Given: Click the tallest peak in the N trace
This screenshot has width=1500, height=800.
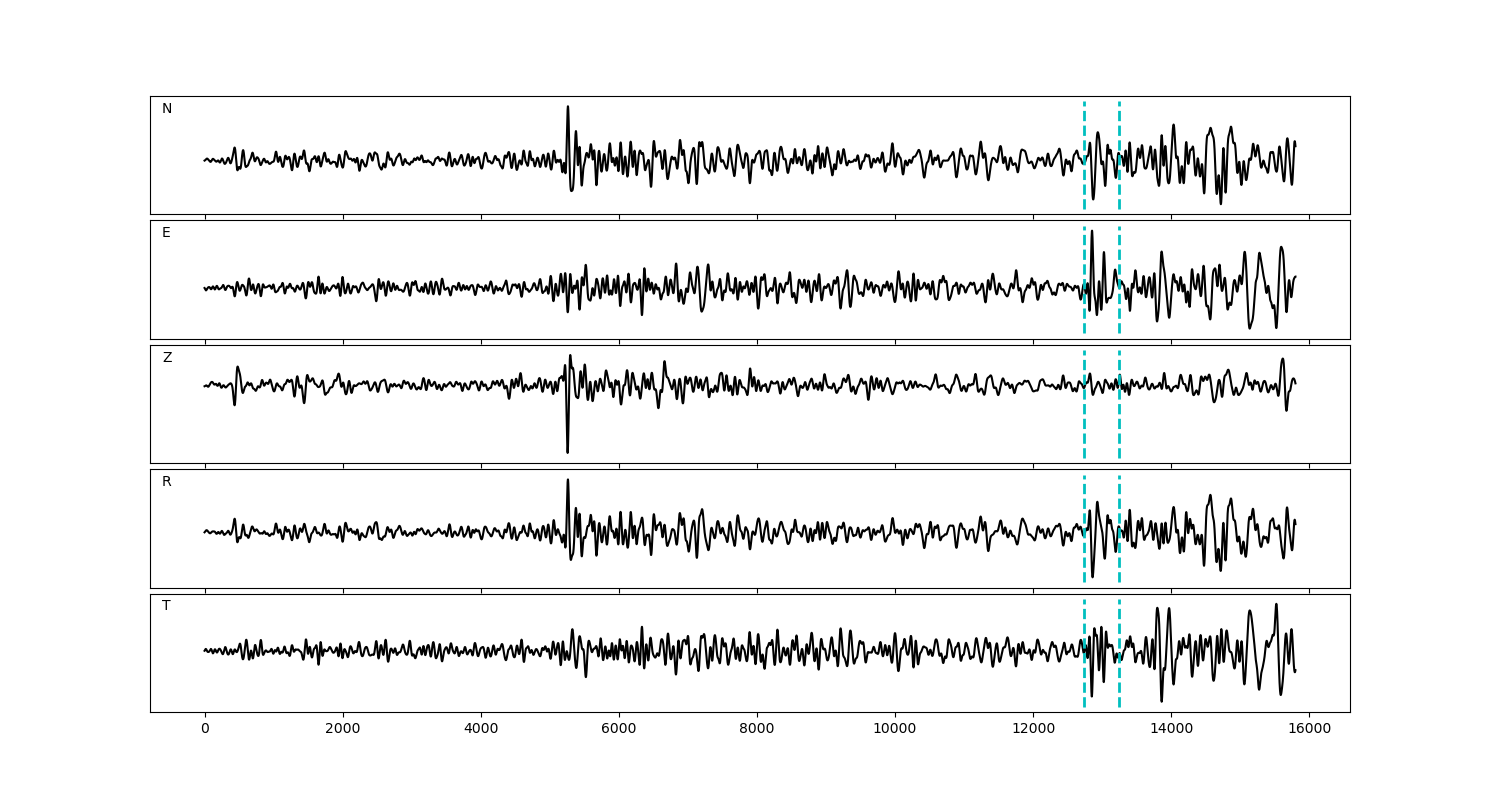Looking at the screenshot, I should [568, 108].
